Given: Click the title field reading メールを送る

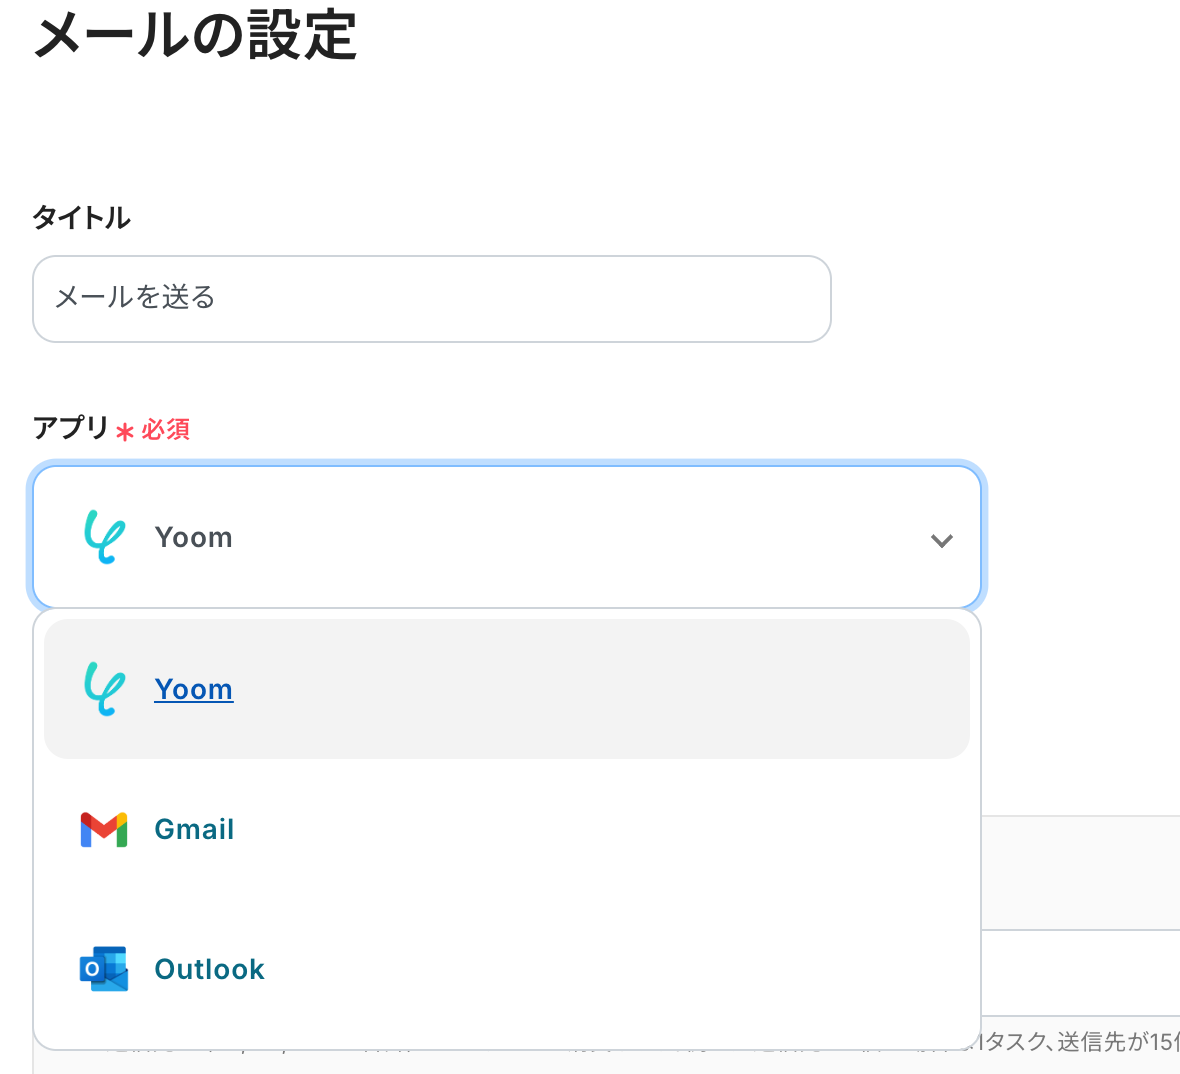Looking at the screenshot, I should [x=431, y=299].
